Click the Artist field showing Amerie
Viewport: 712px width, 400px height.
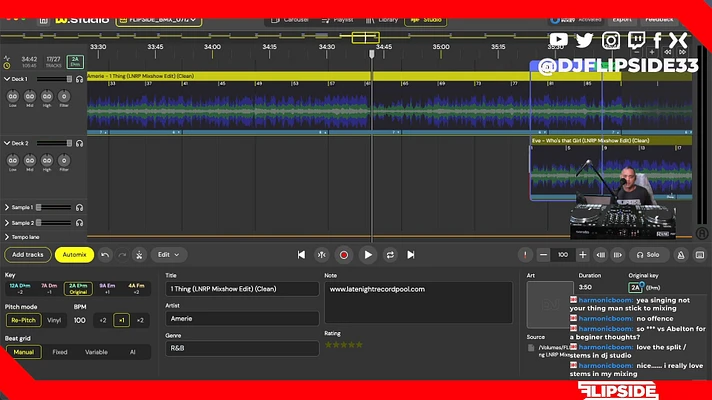242,319
